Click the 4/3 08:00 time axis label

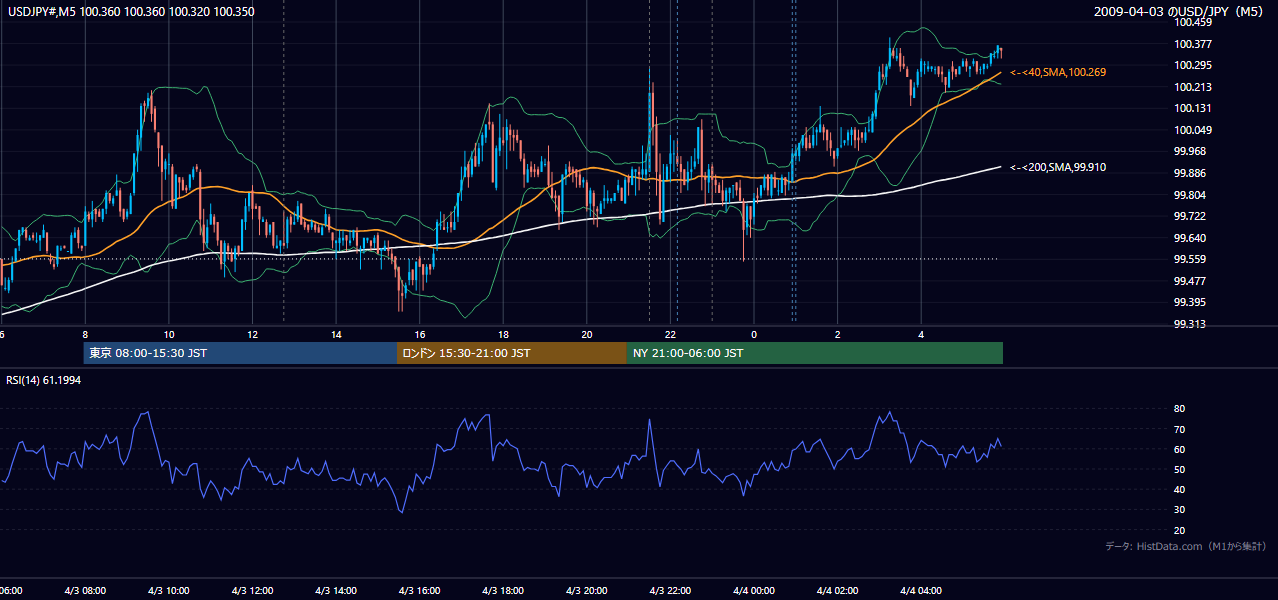(x=85, y=590)
